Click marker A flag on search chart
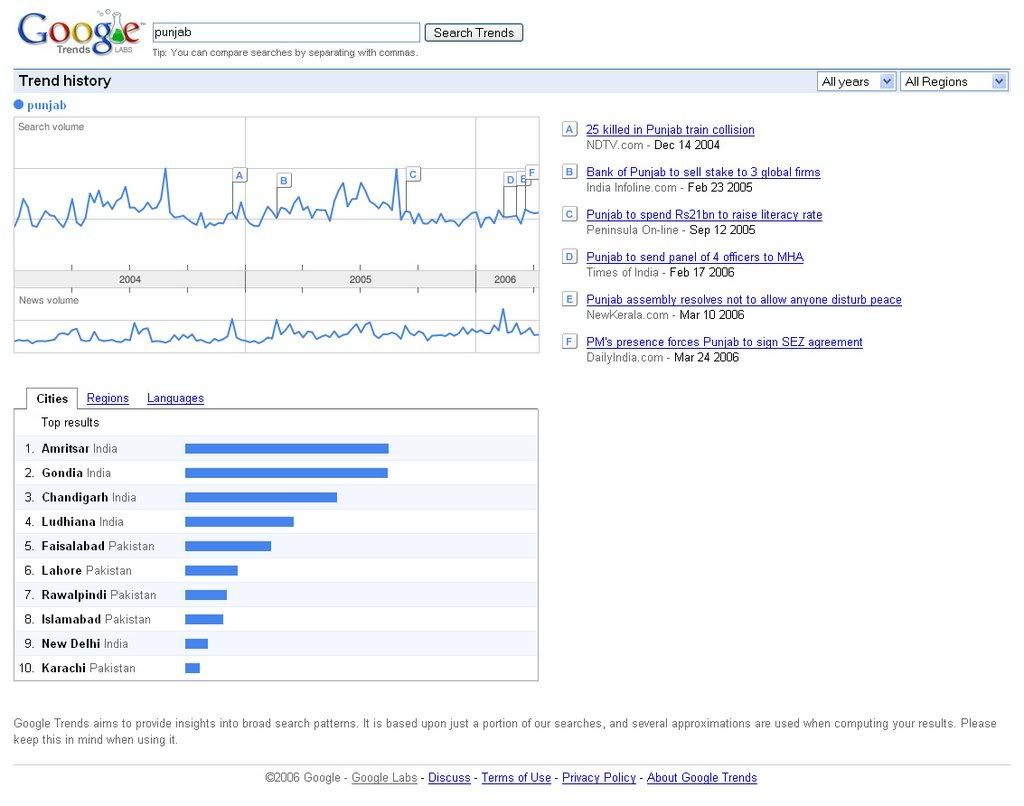Screen dimensions: 1024x806 pyautogui.click(x=240, y=175)
